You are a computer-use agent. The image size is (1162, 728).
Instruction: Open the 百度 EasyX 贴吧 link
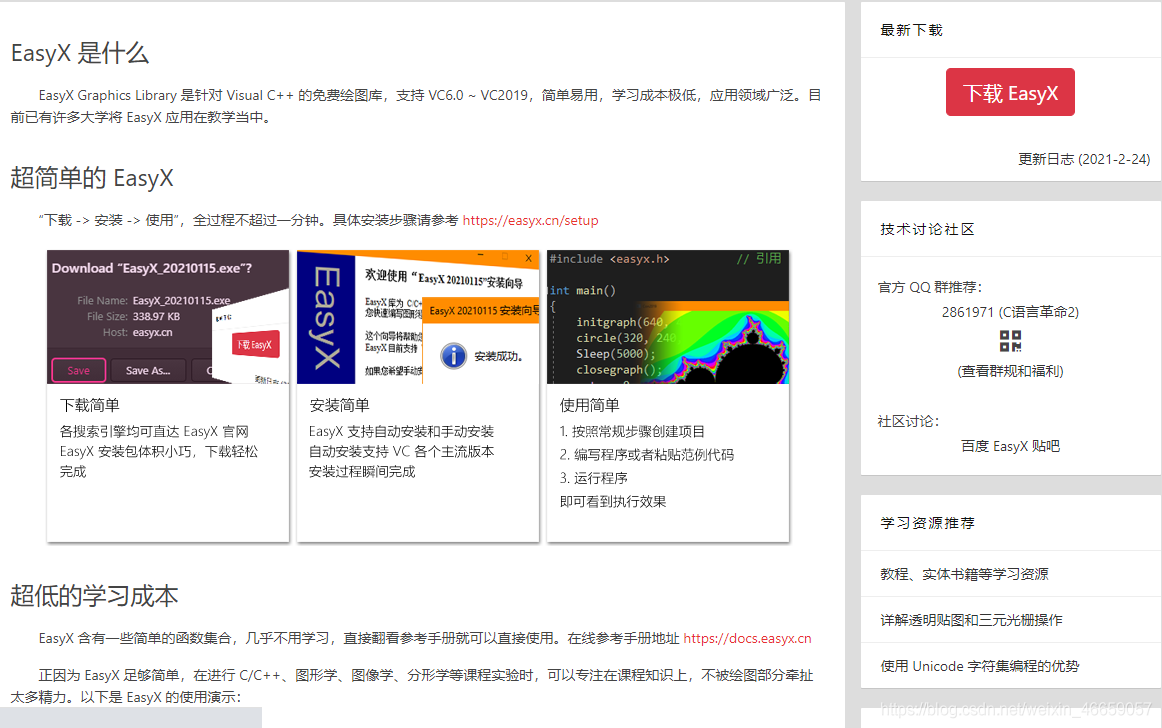(1010, 446)
